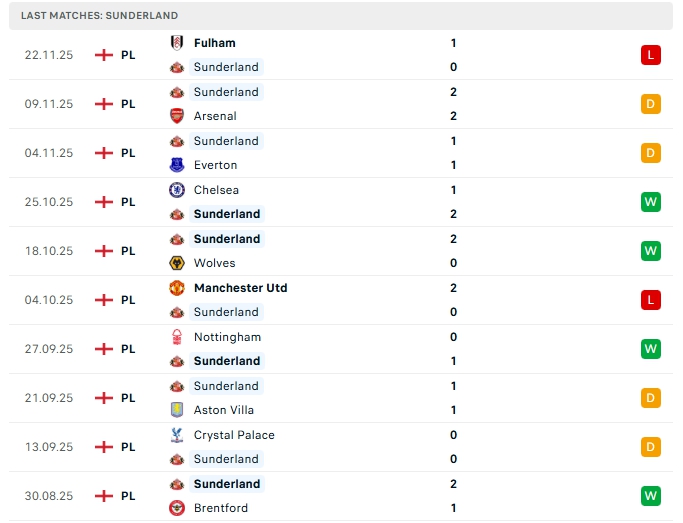
Task: Click the Crystal Palace crest icon
Action: coord(177,435)
